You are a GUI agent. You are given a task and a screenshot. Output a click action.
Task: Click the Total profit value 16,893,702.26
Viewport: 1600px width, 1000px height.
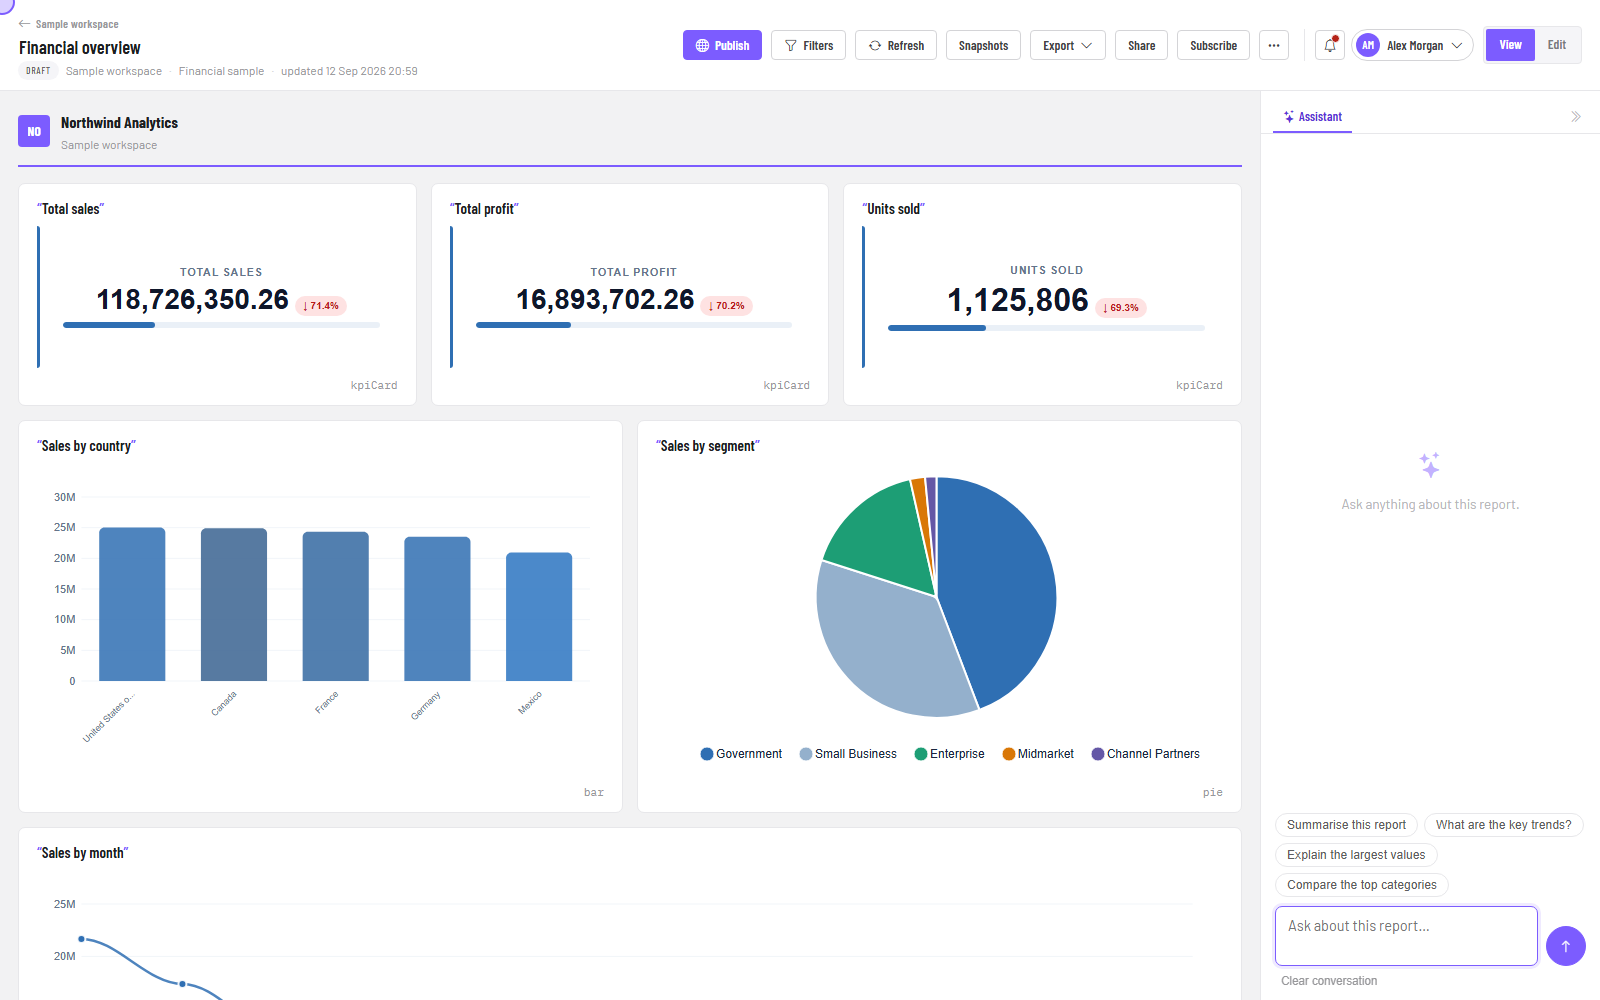click(605, 300)
